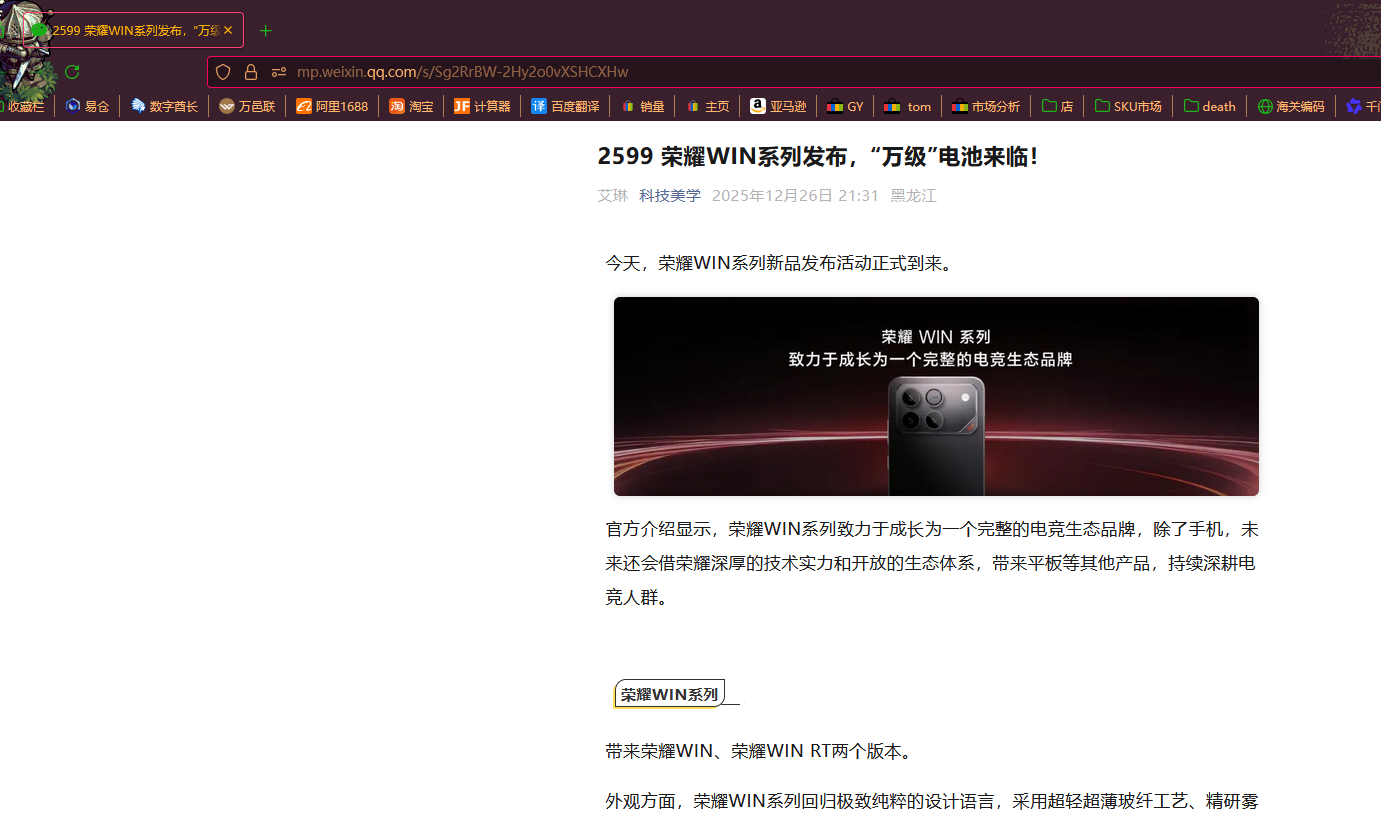Open tom bookmark
This screenshot has height=827, width=1381.
click(908, 106)
